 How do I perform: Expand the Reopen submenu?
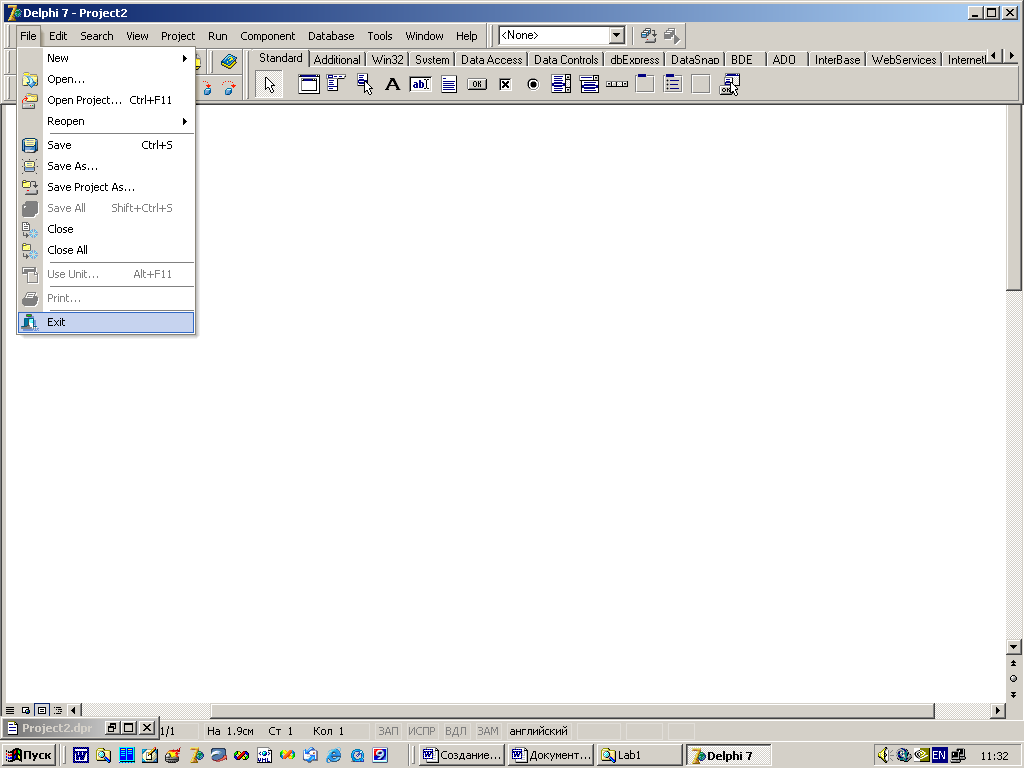pyautogui.click(x=106, y=121)
